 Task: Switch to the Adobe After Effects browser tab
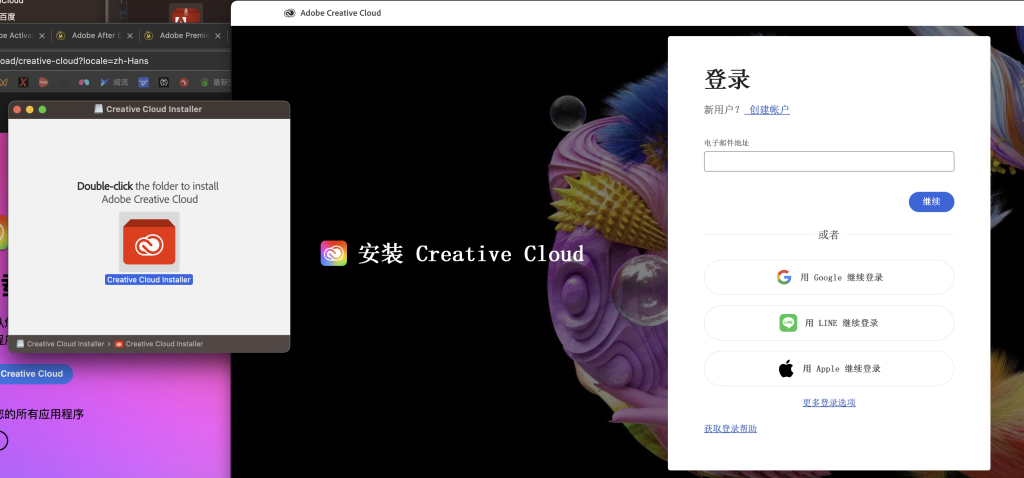click(x=95, y=35)
